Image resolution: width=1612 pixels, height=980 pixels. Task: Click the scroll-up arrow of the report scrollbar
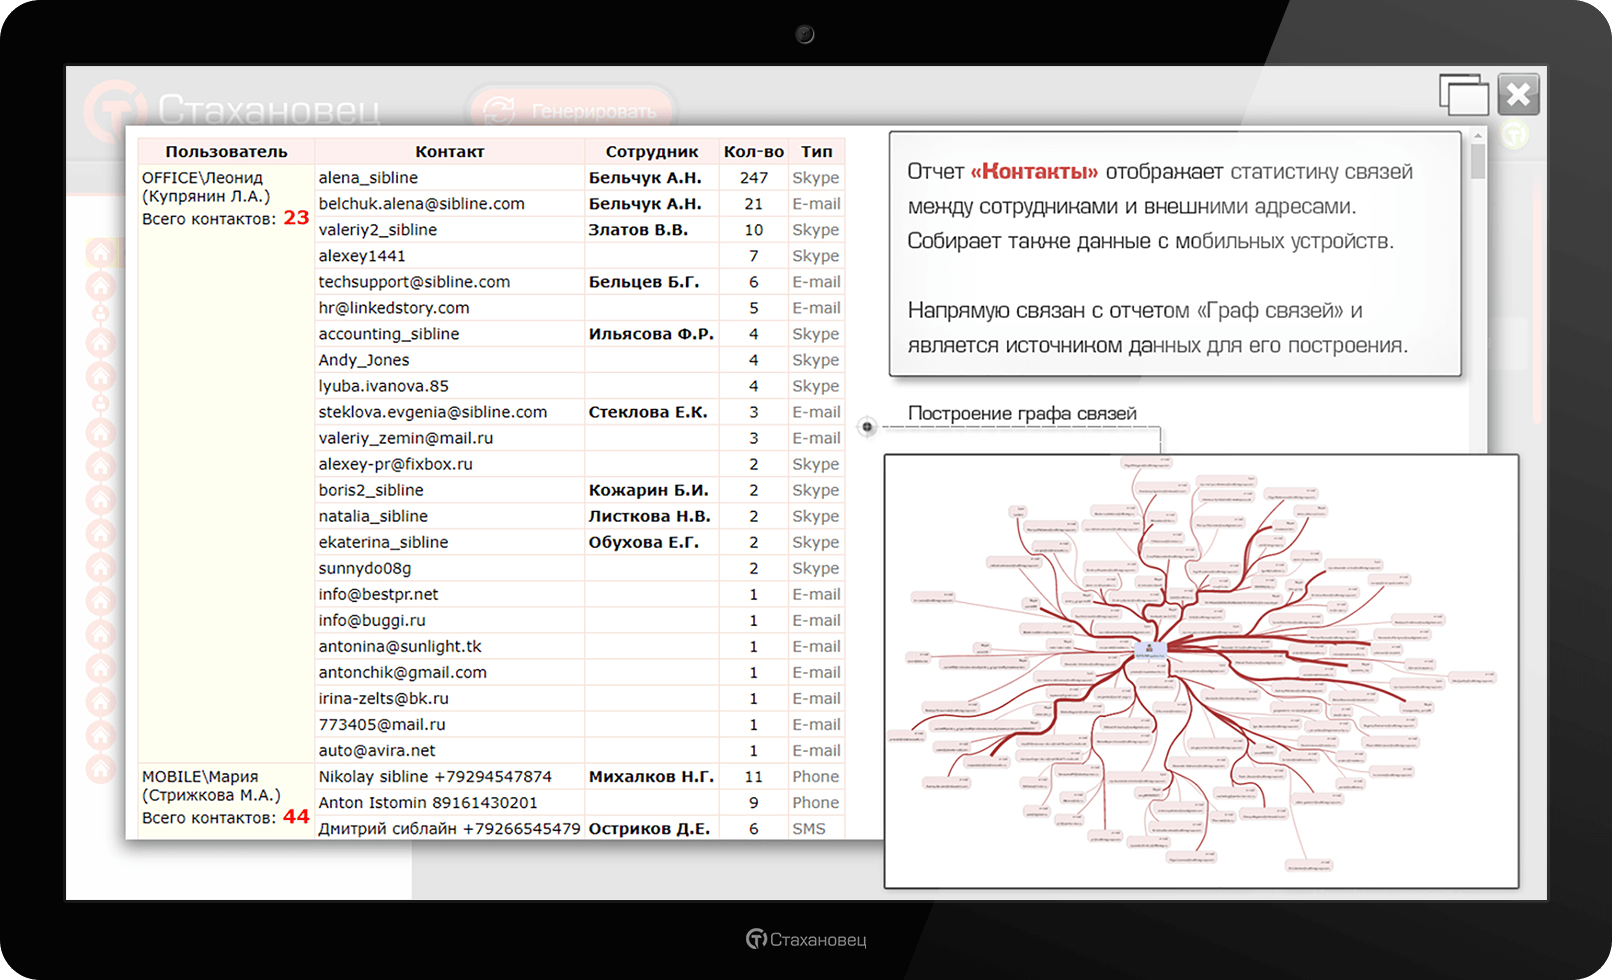1478,135
